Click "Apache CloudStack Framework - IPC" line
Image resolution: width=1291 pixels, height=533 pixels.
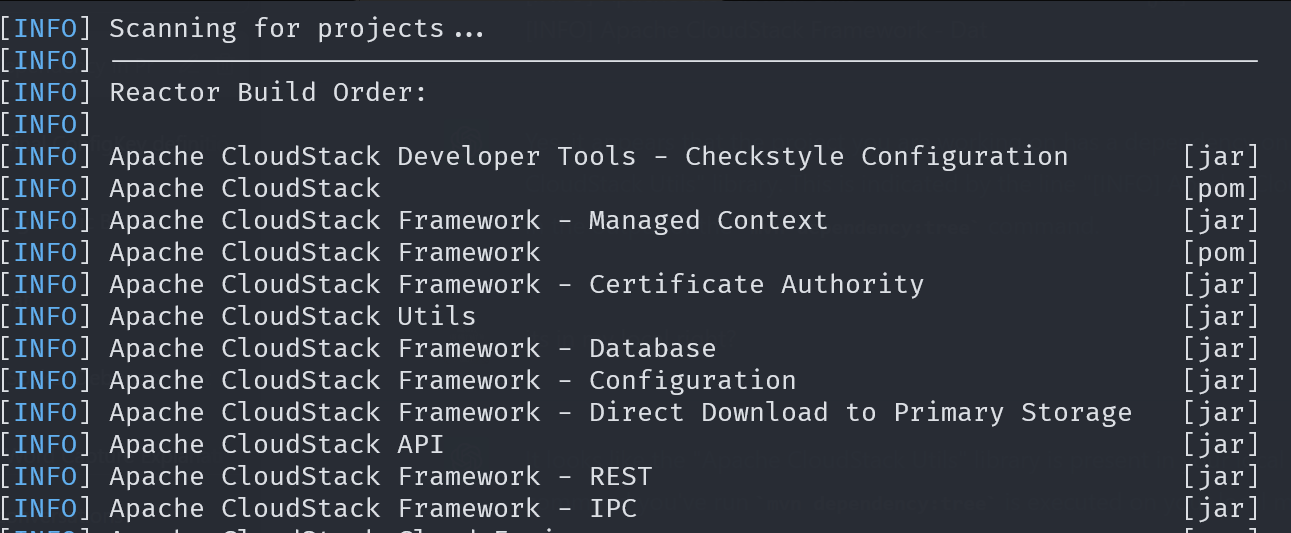coord(372,508)
